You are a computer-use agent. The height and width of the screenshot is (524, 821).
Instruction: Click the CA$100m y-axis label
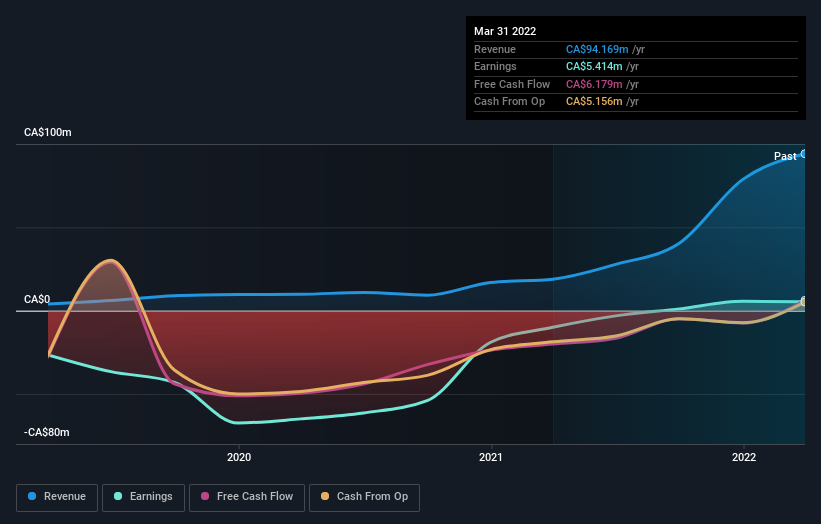48,132
